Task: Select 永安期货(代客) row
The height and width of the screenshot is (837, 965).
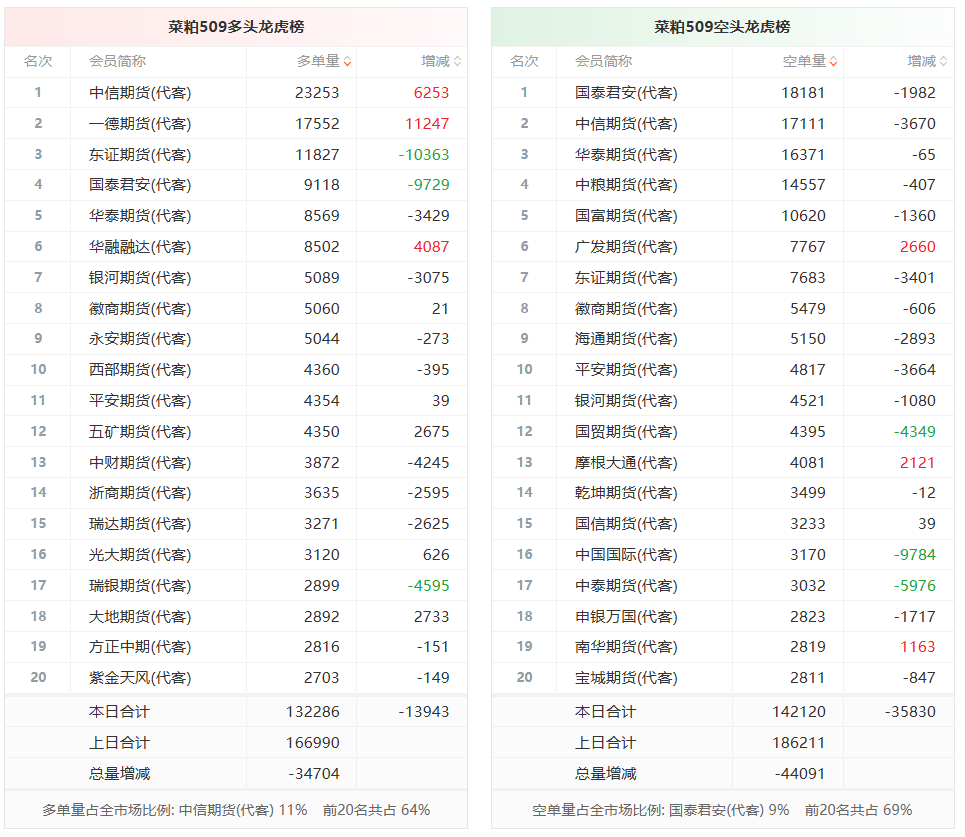Action: pyautogui.click(x=236, y=338)
